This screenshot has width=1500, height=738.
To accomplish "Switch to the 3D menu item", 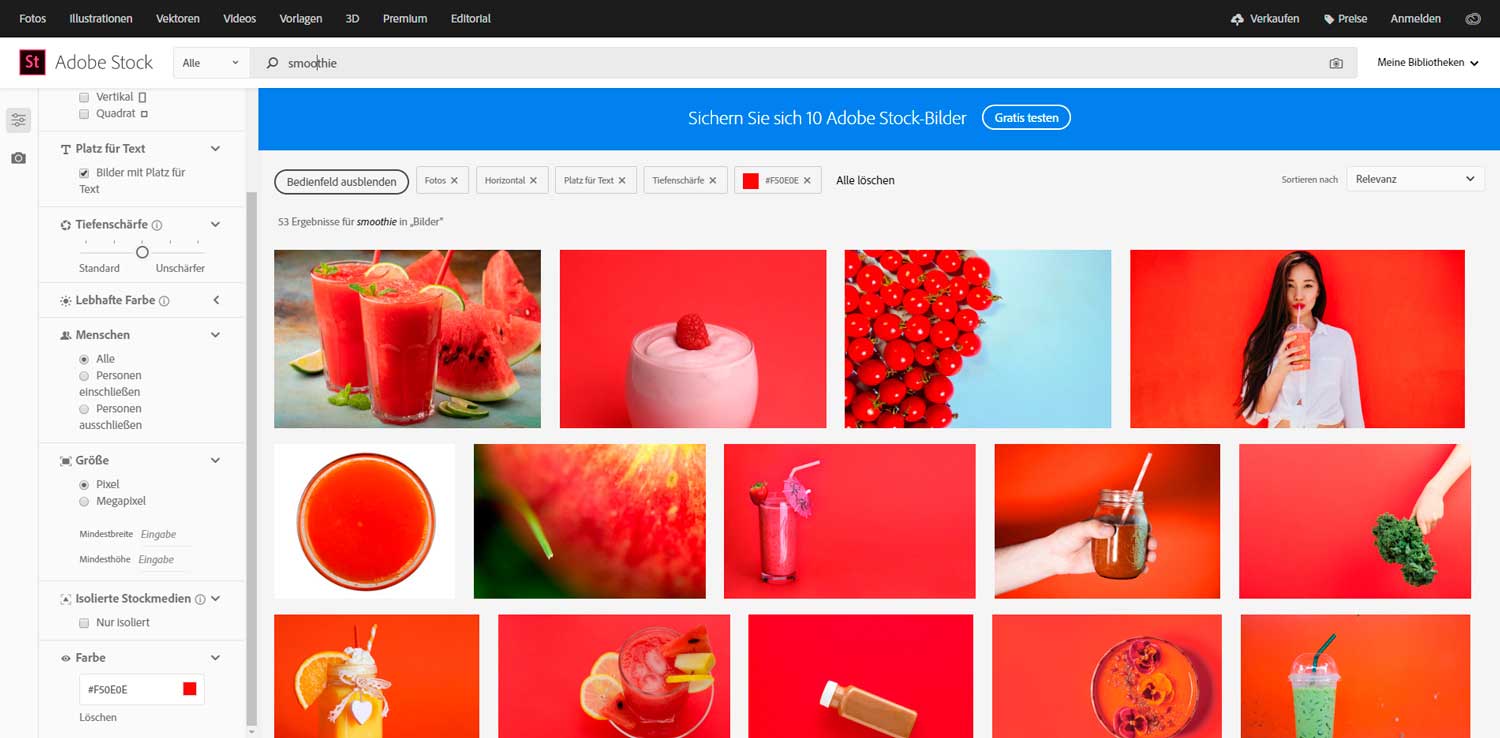I will click(x=352, y=19).
